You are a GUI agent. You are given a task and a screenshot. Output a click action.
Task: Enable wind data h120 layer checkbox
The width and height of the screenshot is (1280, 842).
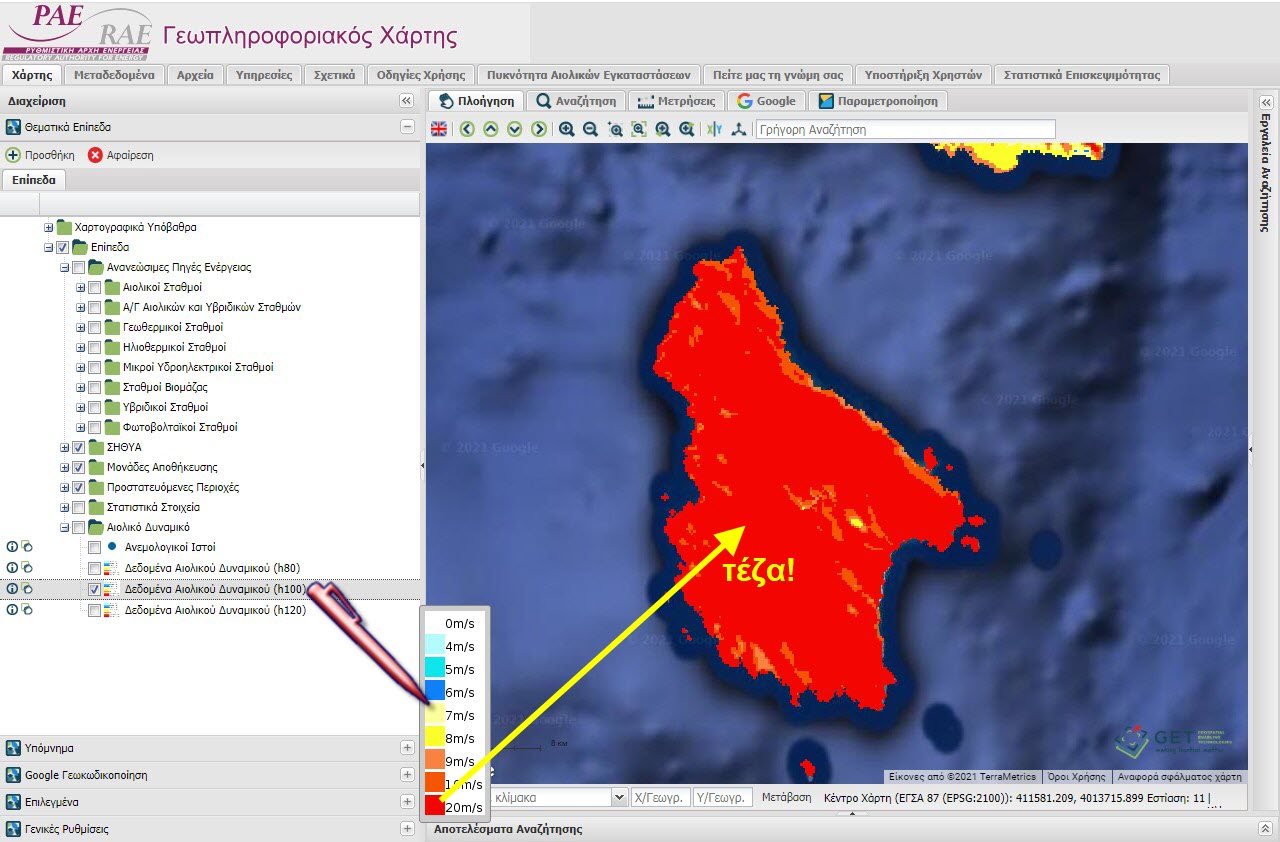coord(94,610)
